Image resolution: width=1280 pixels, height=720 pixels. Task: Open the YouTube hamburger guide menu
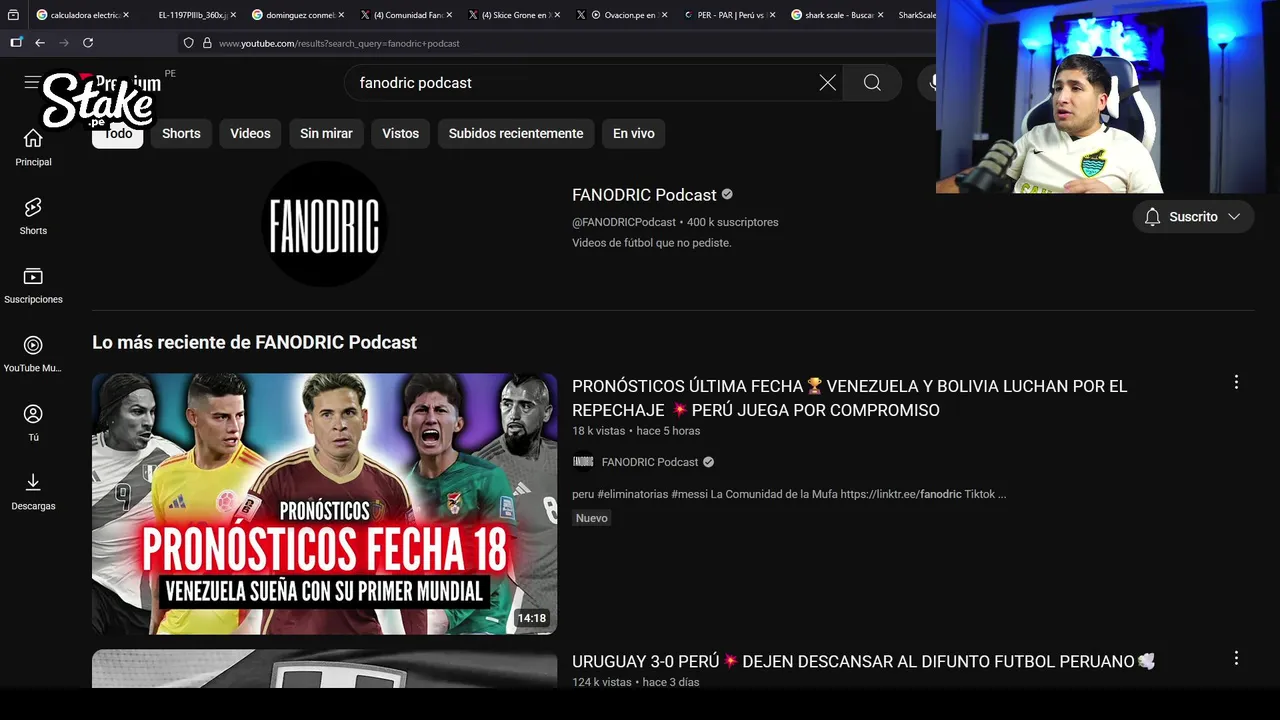click(x=32, y=83)
